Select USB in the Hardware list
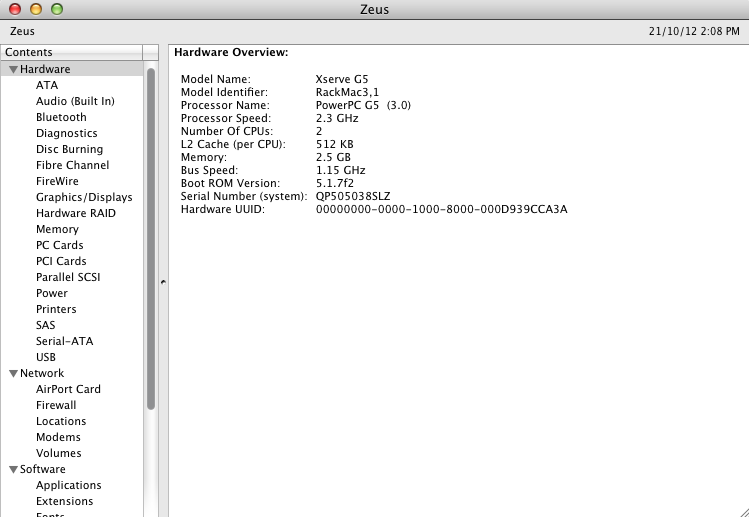Image resolution: width=749 pixels, height=517 pixels. (x=45, y=357)
